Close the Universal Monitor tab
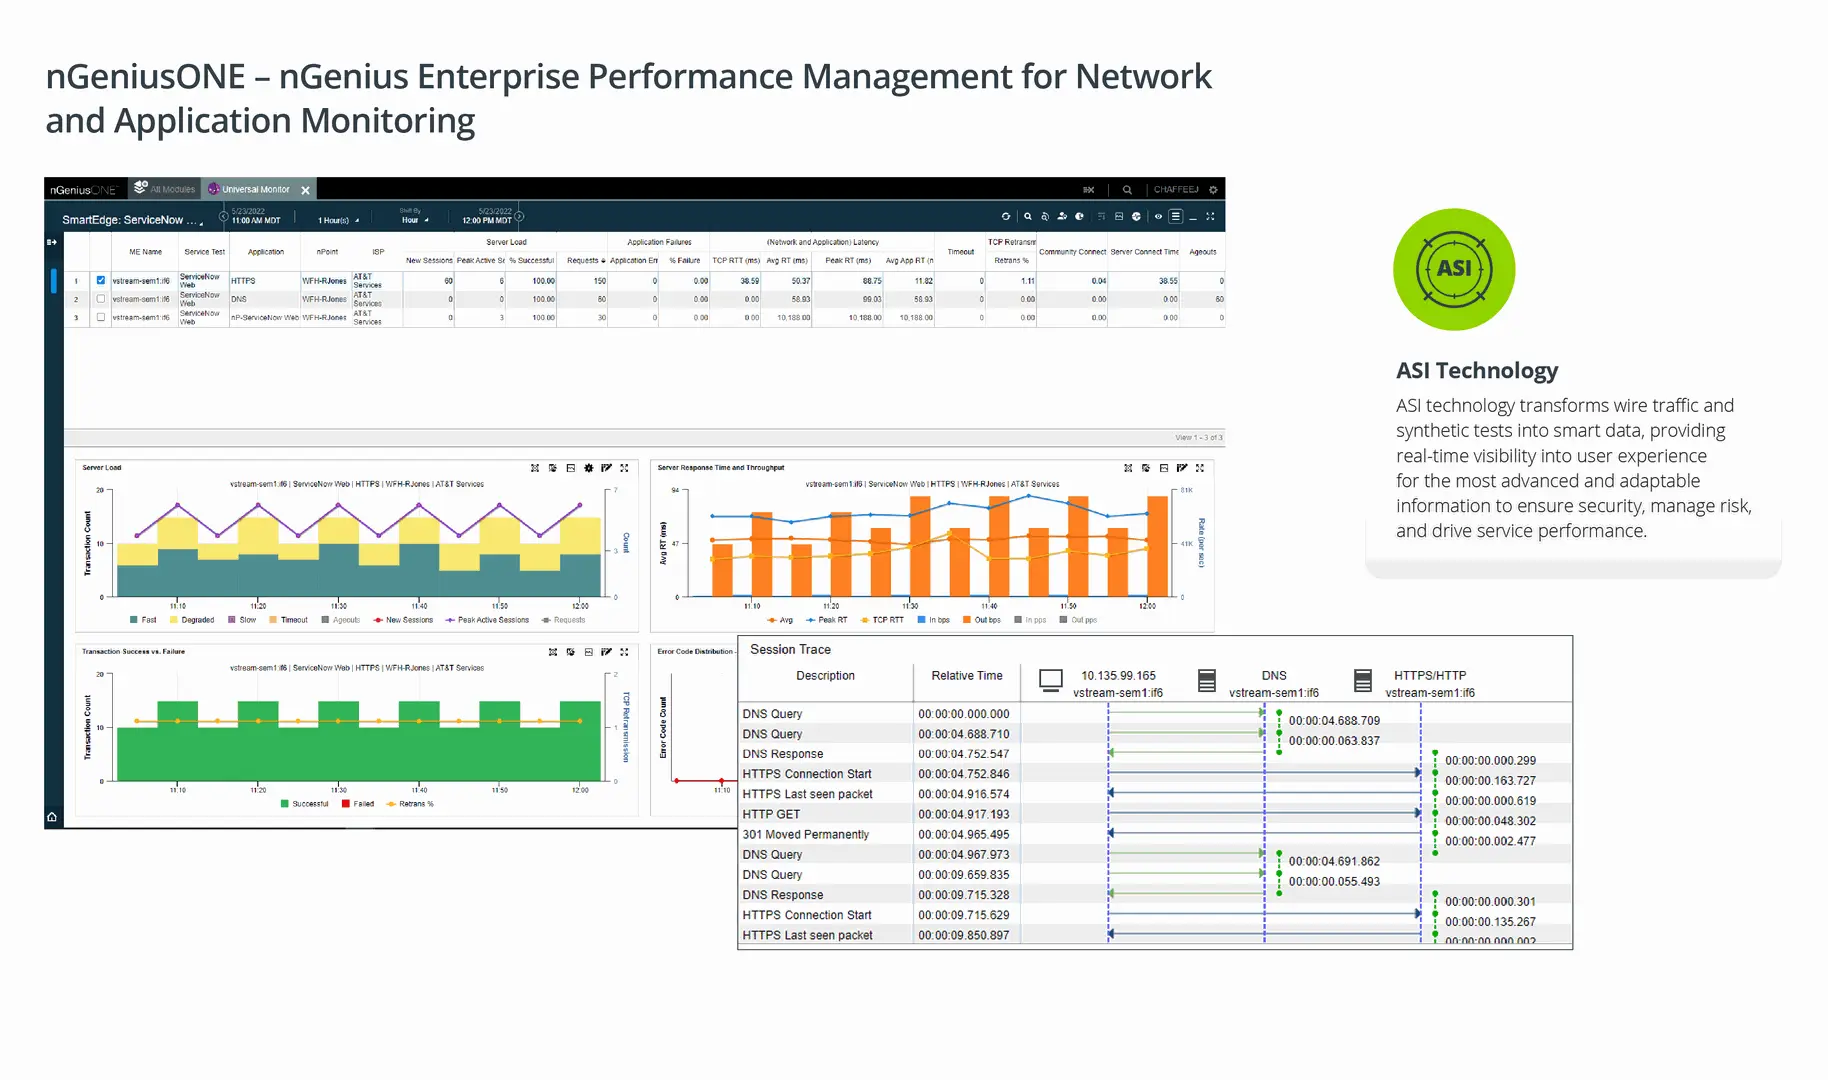Image resolution: width=1828 pixels, height=1080 pixels. [305, 190]
